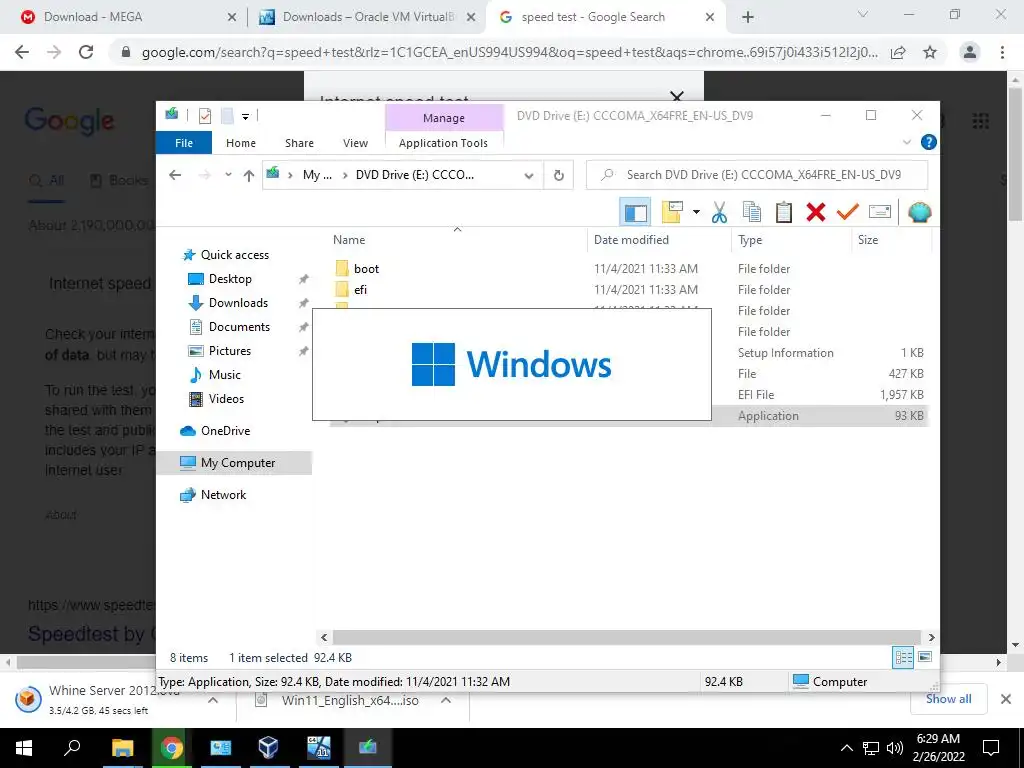Click the Copy icon in toolbar
Image resolution: width=1024 pixels, height=768 pixels.
tap(752, 212)
